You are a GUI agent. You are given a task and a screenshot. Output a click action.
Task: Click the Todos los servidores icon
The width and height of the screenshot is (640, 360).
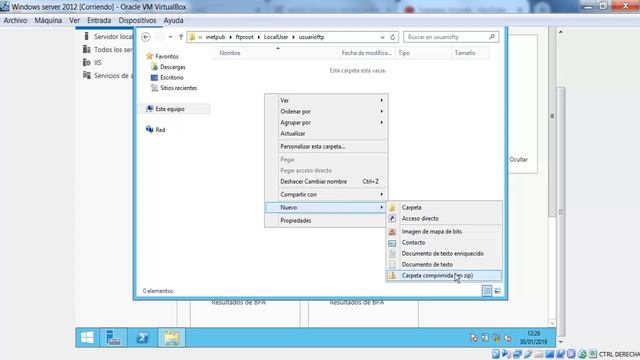(86, 49)
